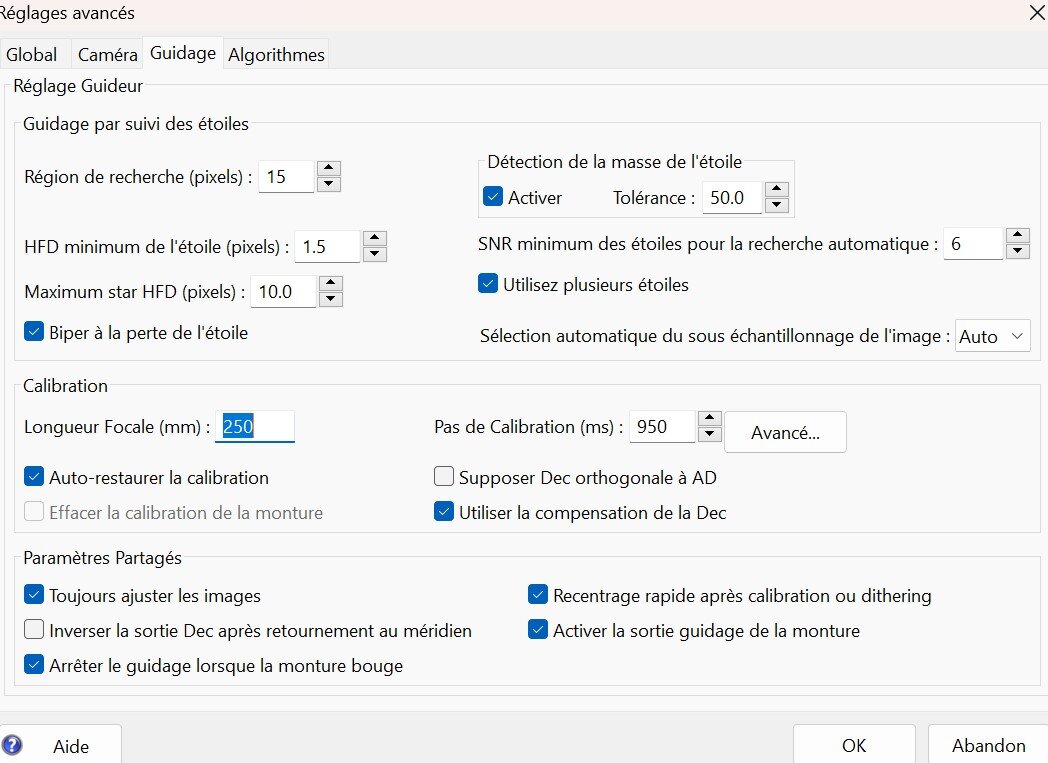The height and width of the screenshot is (763, 1048).
Task: Select the Global tab
Action: point(32,55)
